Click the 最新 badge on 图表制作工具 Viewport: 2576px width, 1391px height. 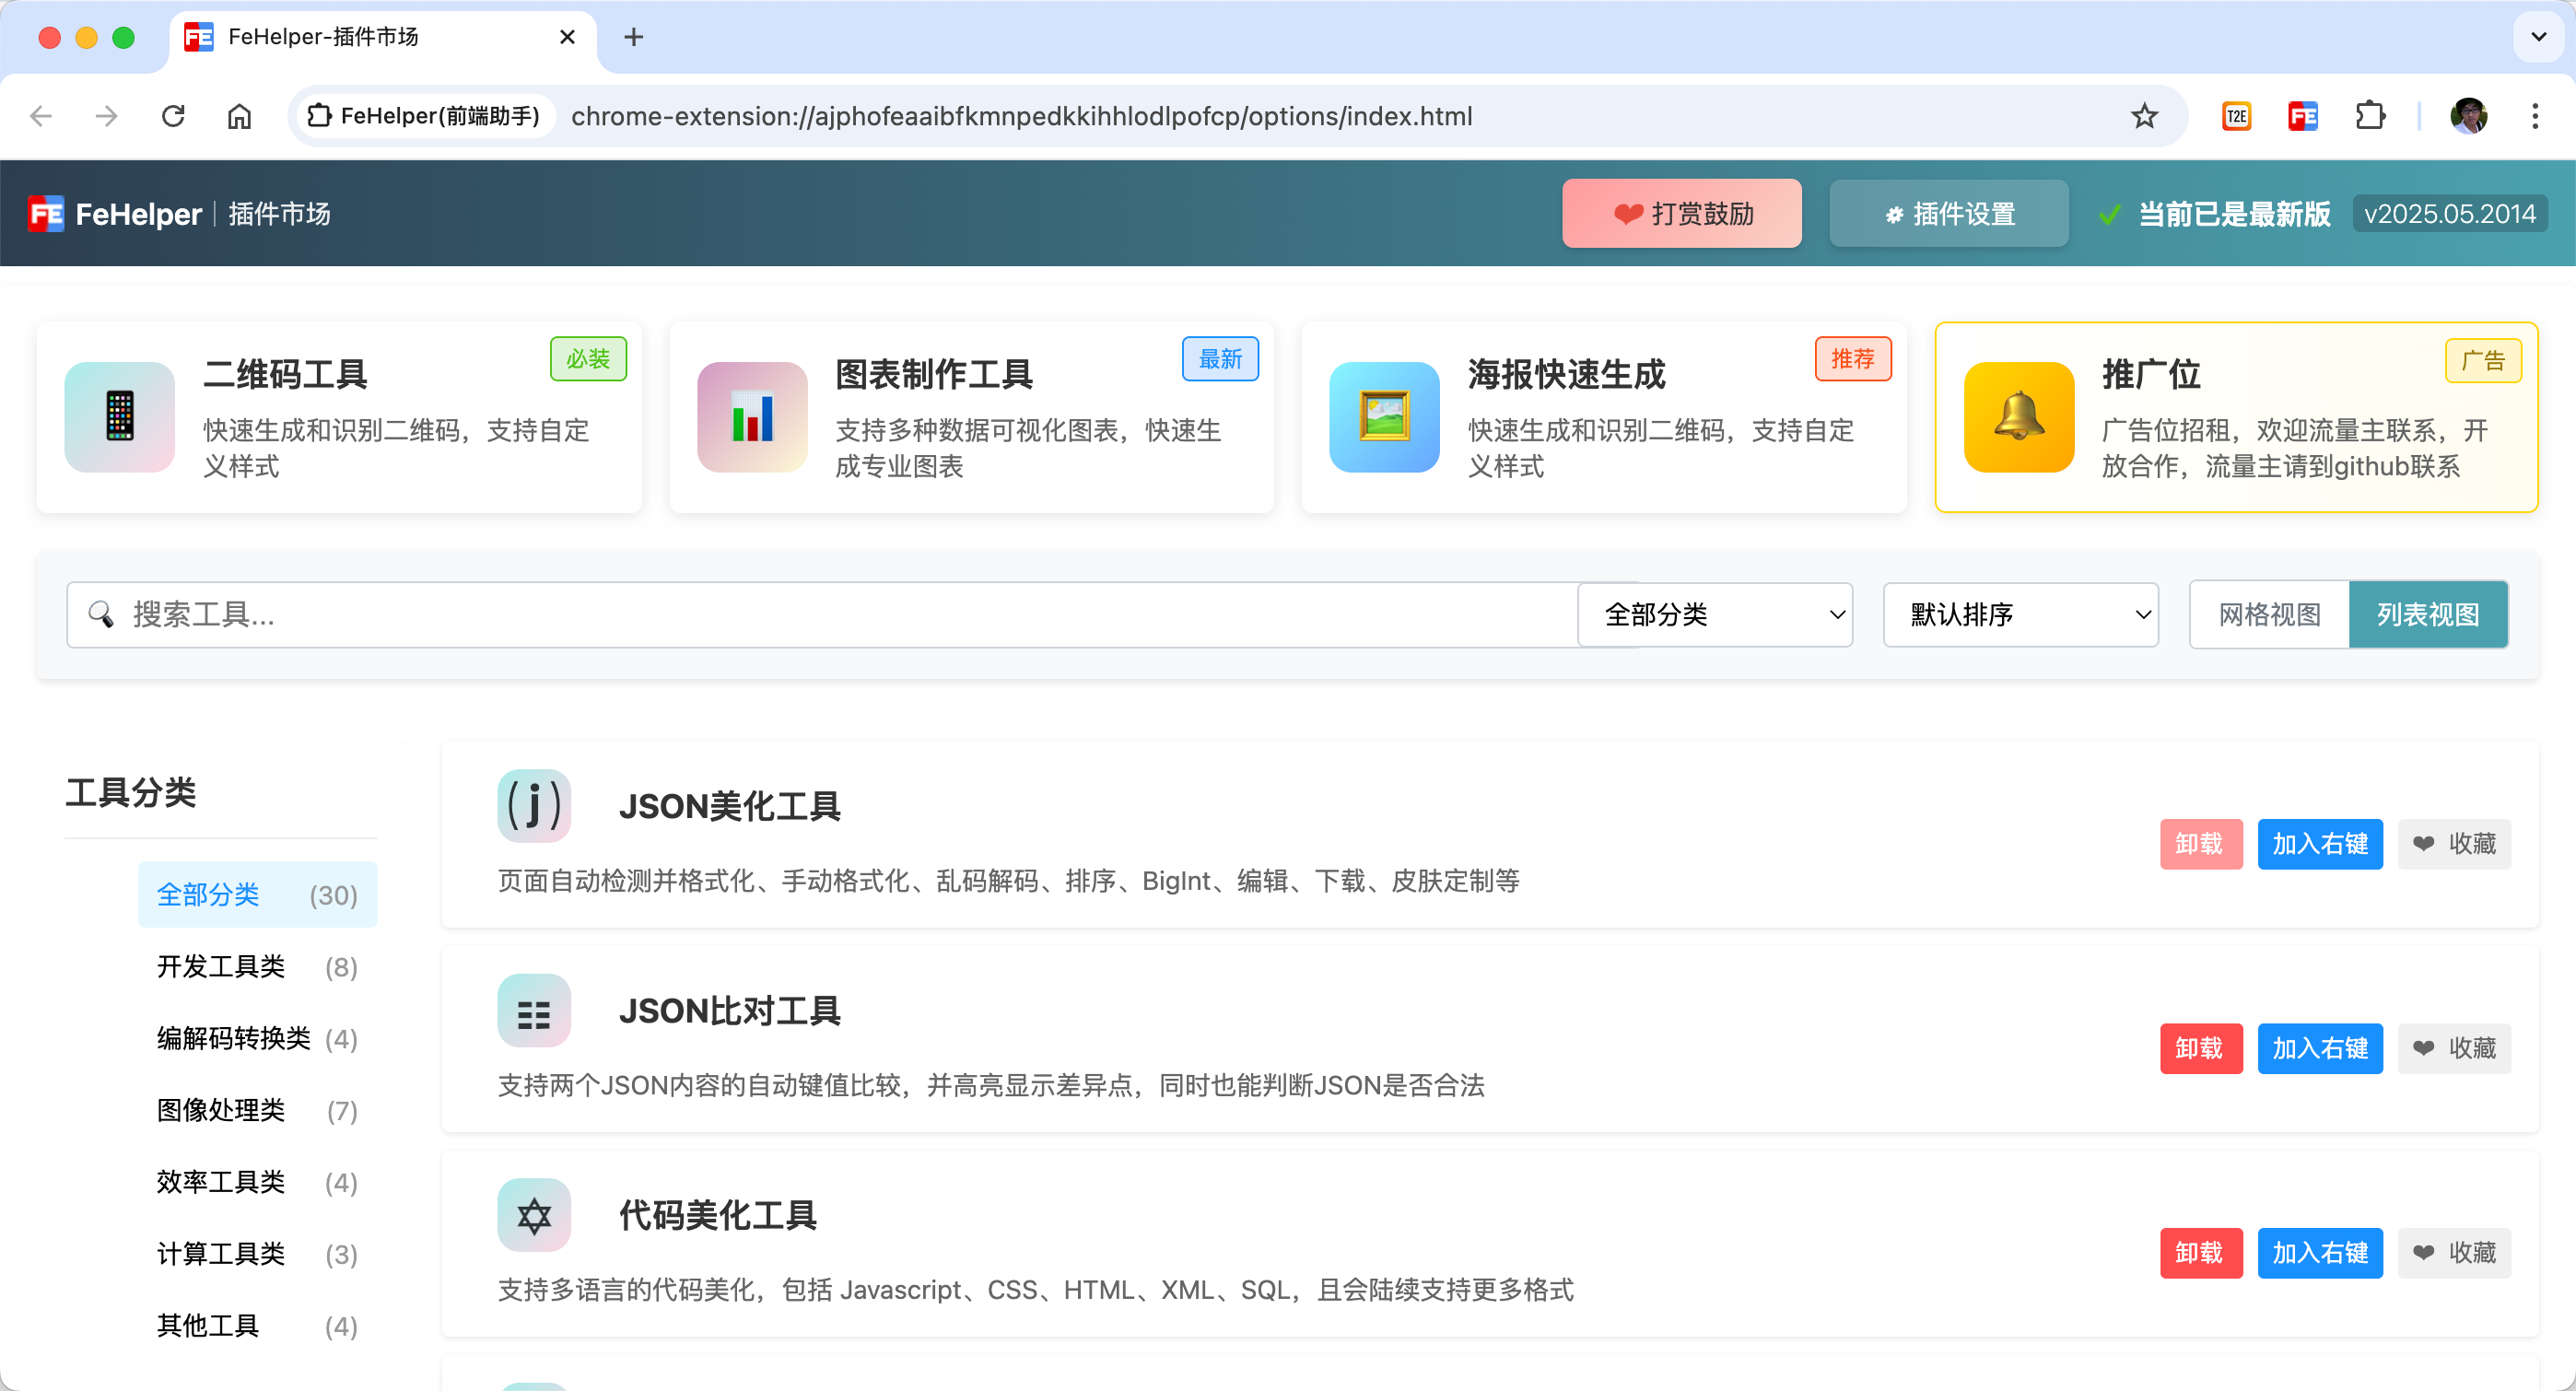[x=1220, y=359]
